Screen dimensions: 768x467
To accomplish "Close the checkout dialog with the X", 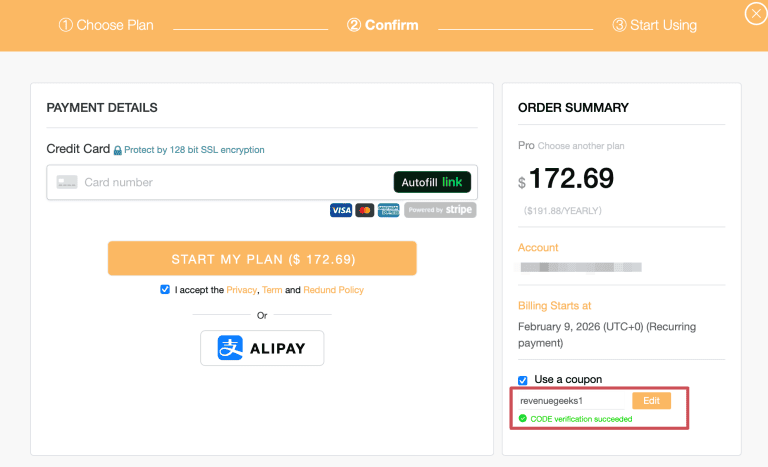I will coord(755,14).
